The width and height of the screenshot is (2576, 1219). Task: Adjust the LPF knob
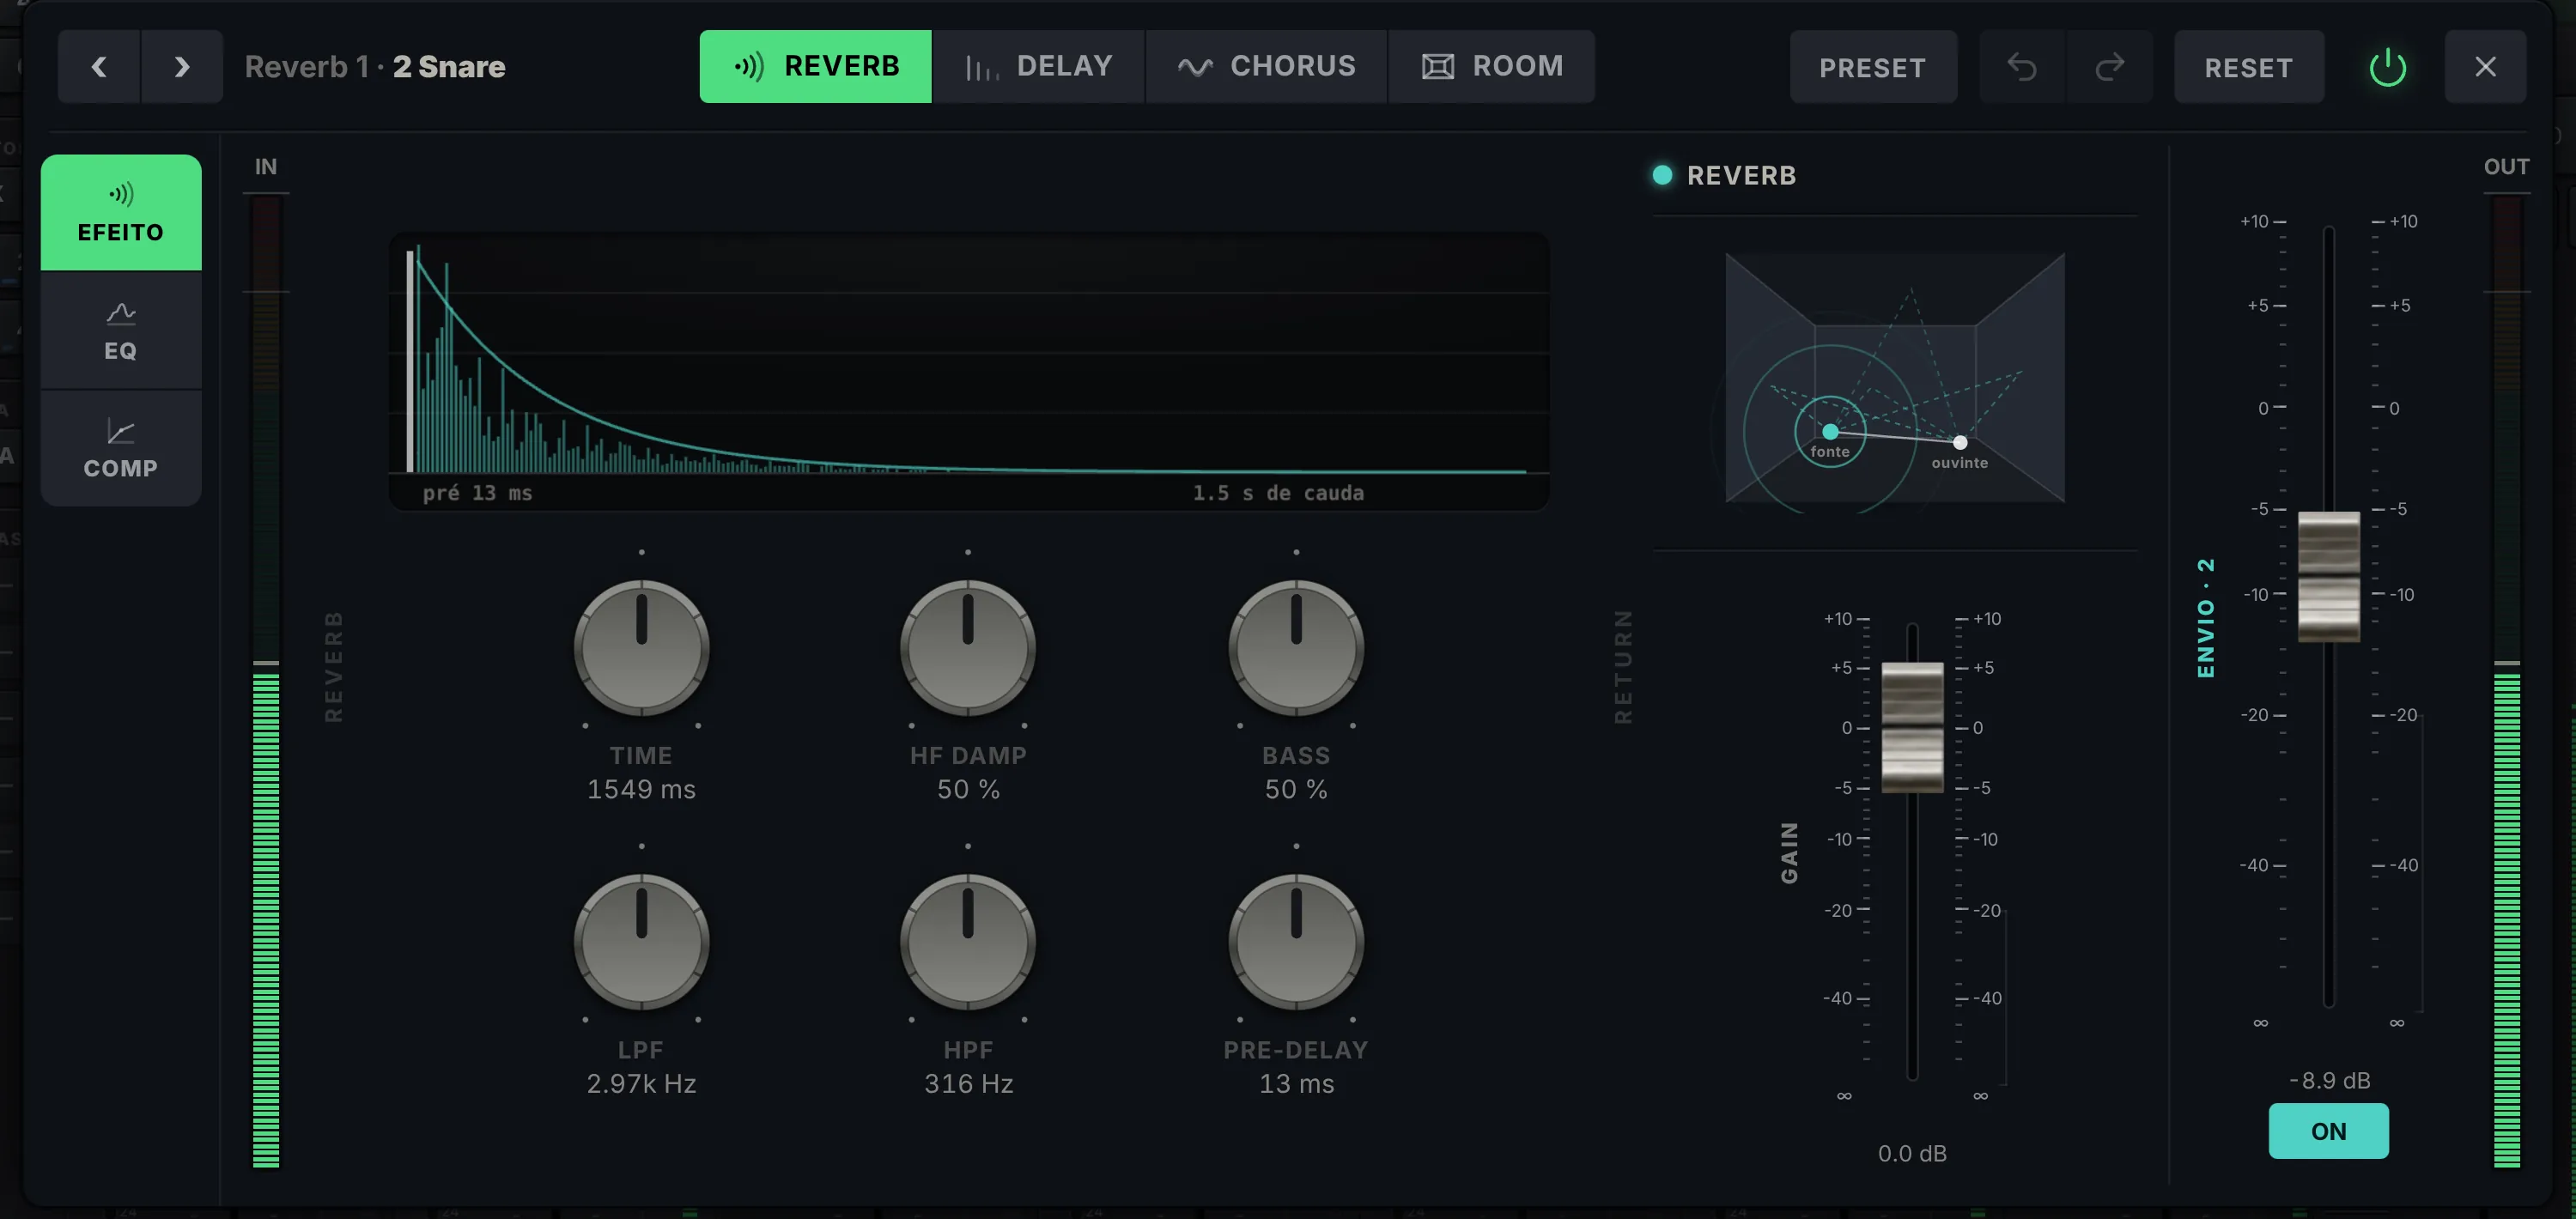tap(641, 942)
